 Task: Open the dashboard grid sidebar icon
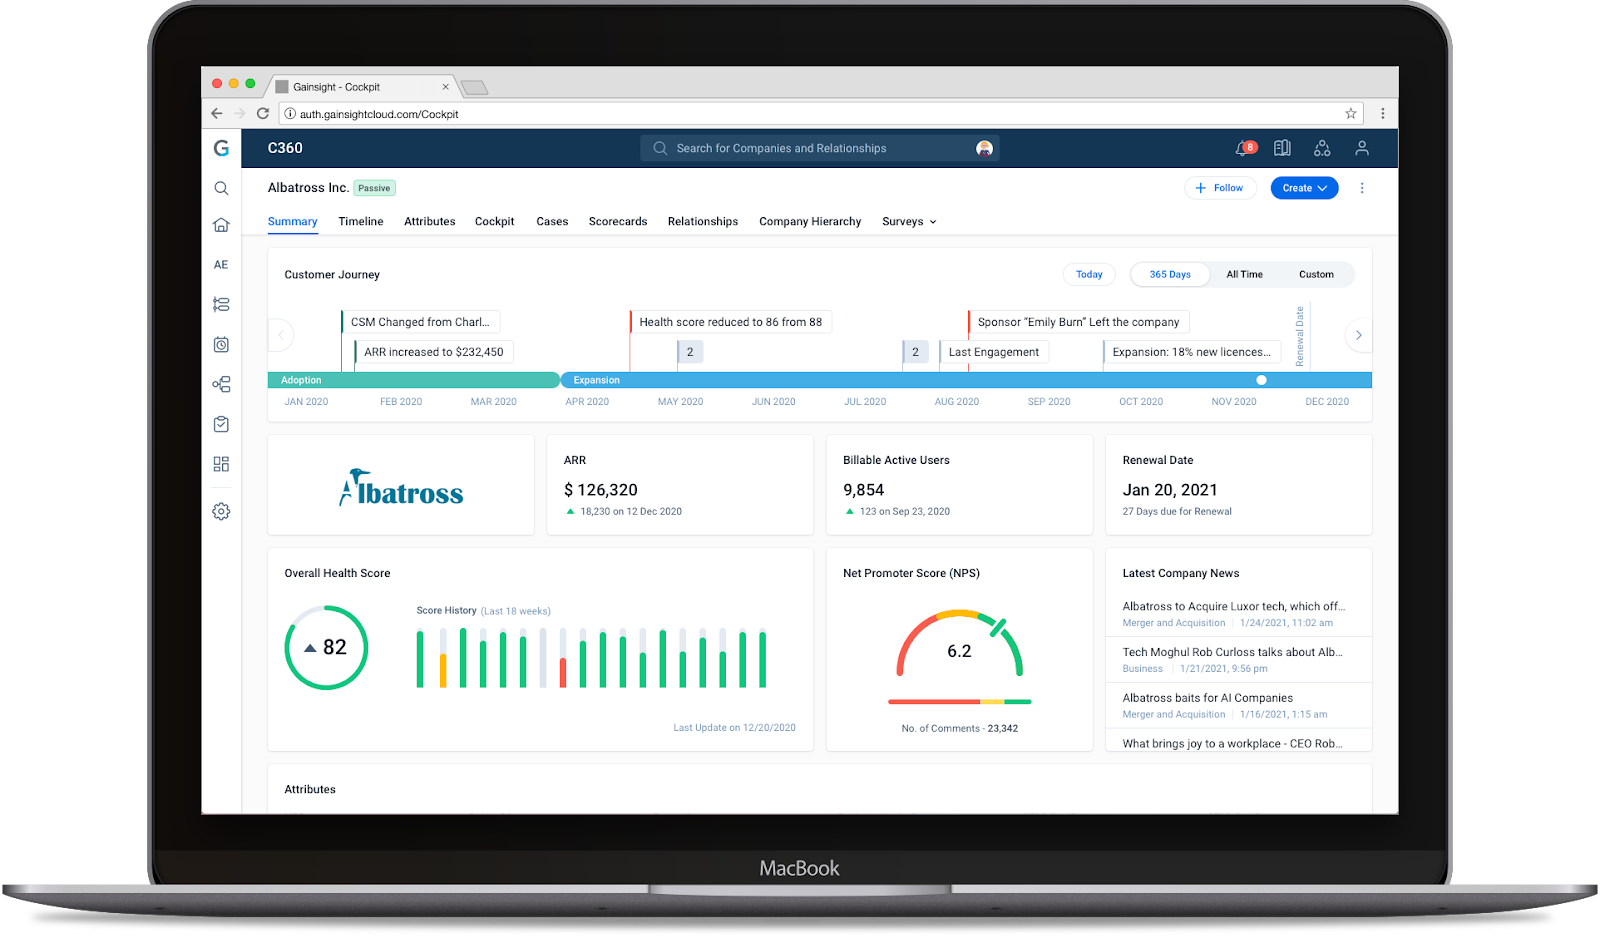point(221,464)
